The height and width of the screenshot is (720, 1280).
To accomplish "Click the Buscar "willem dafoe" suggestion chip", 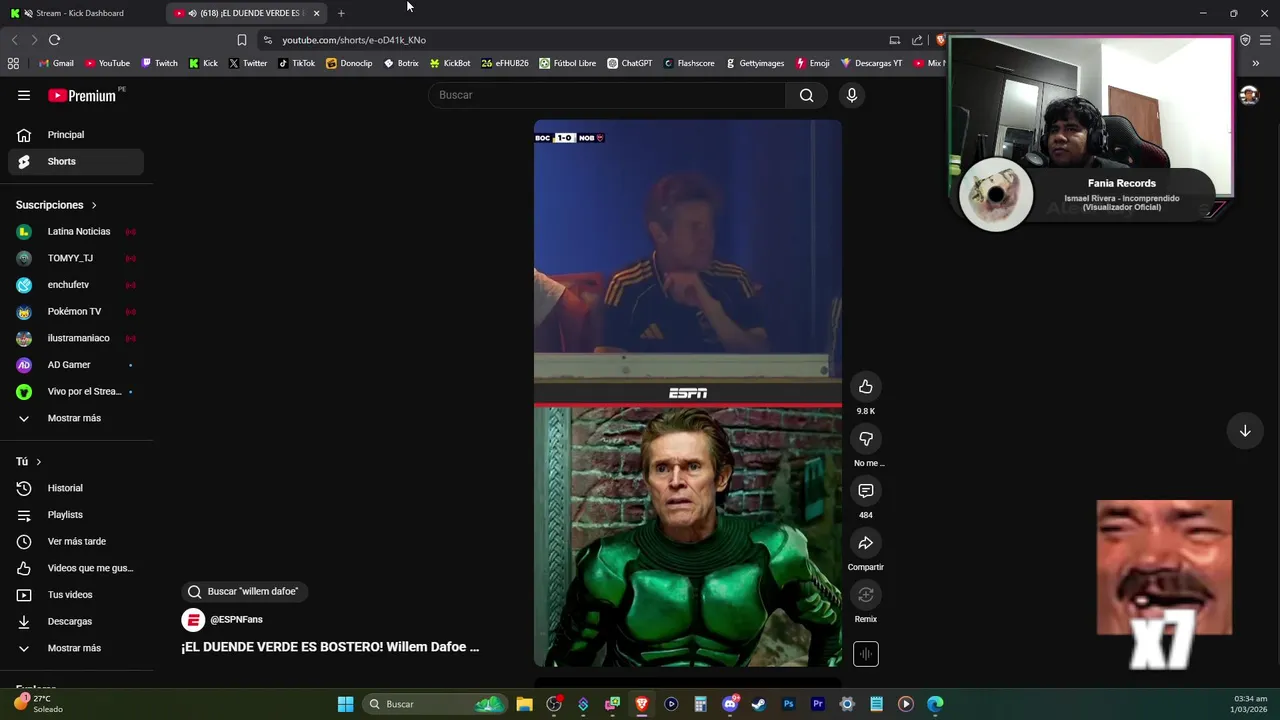I will pos(244,591).
